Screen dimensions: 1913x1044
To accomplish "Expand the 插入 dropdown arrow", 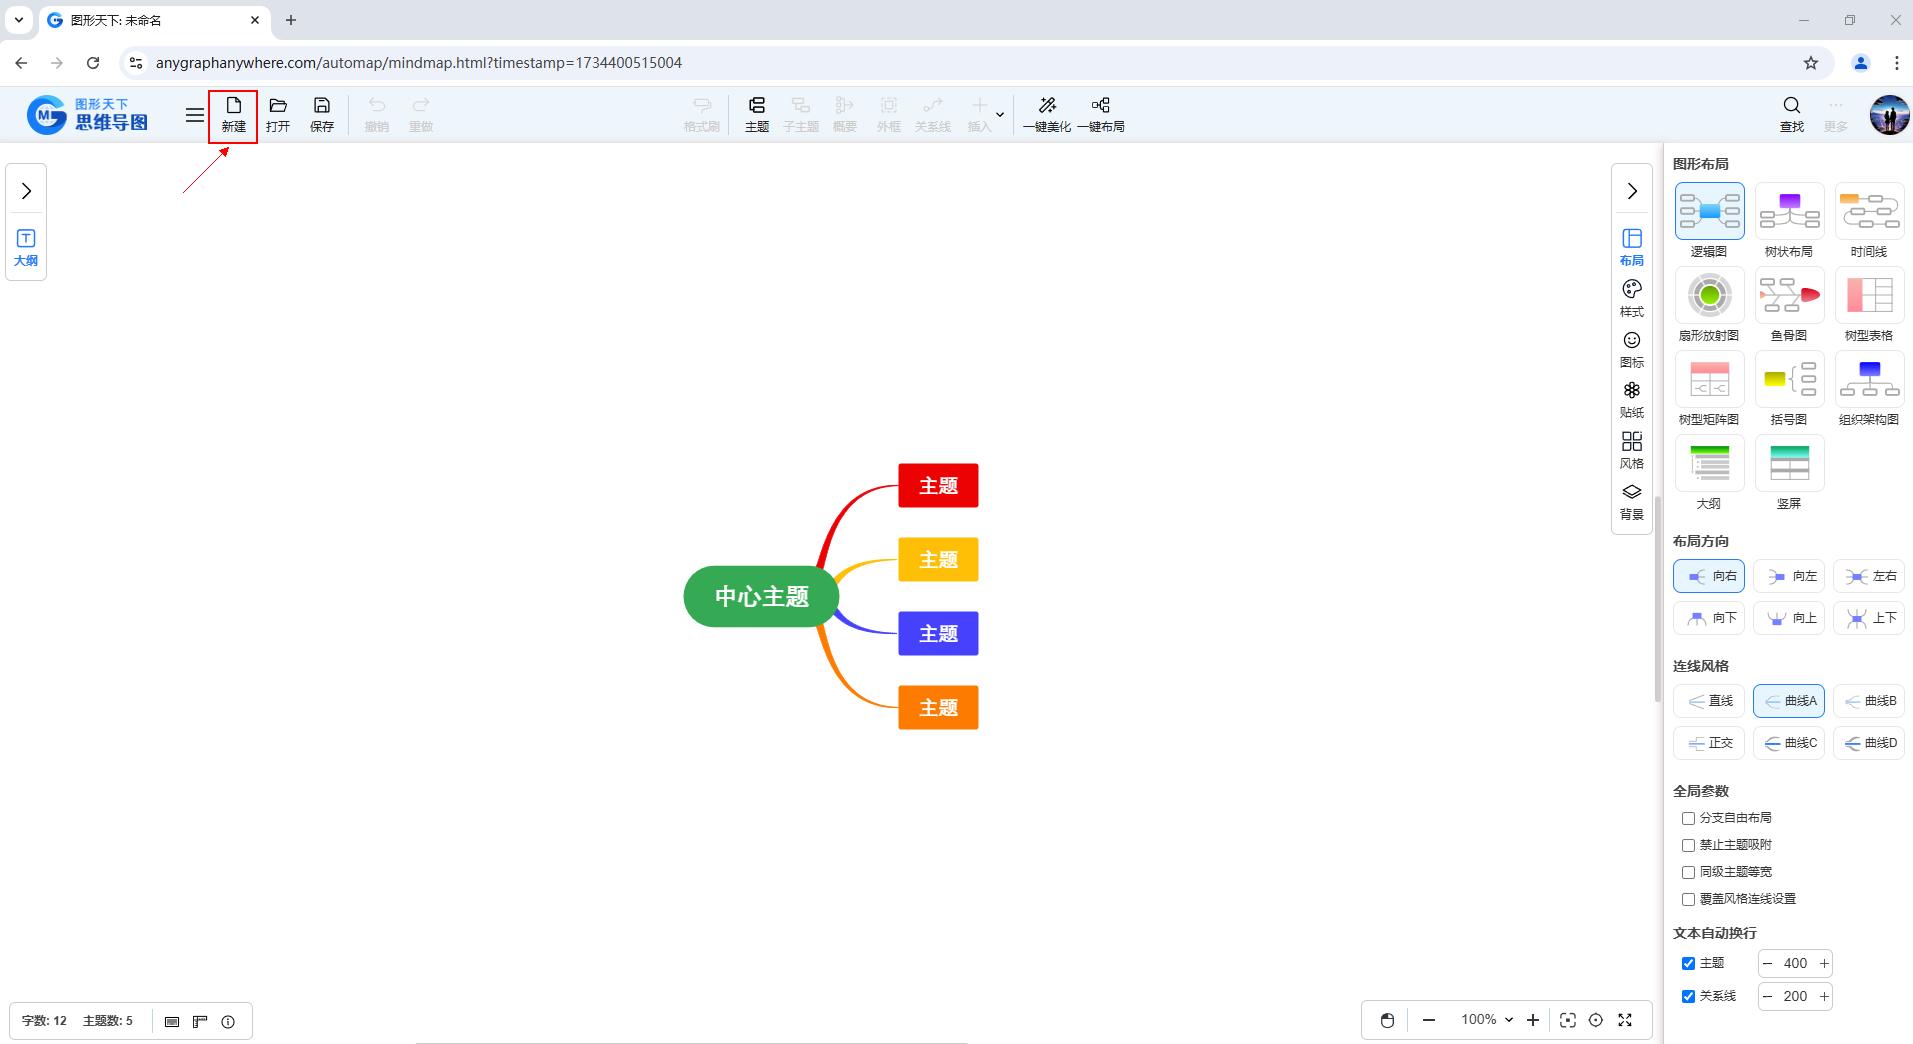I will 999,115.
